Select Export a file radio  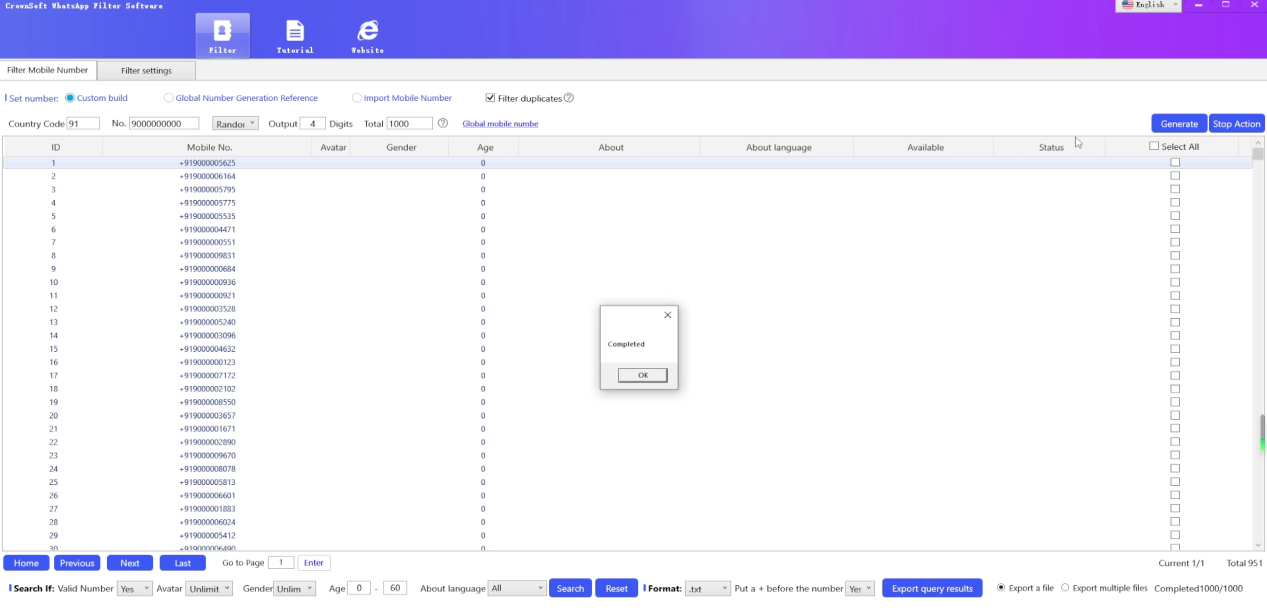coord(1001,588)
